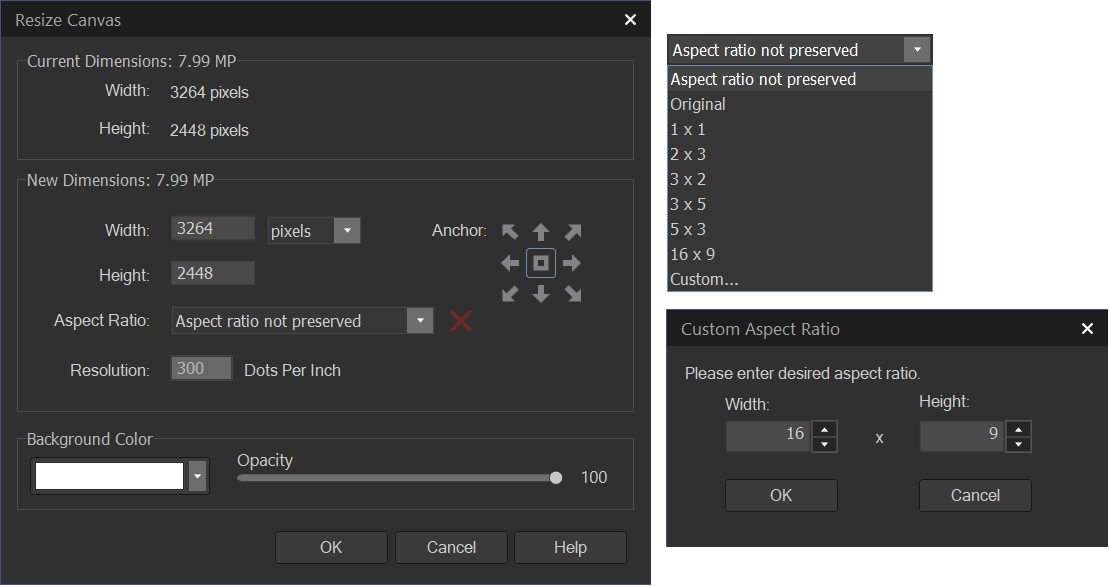Select Custom... from aspect ratio list
1109x586 pixels.
point(705,279)
